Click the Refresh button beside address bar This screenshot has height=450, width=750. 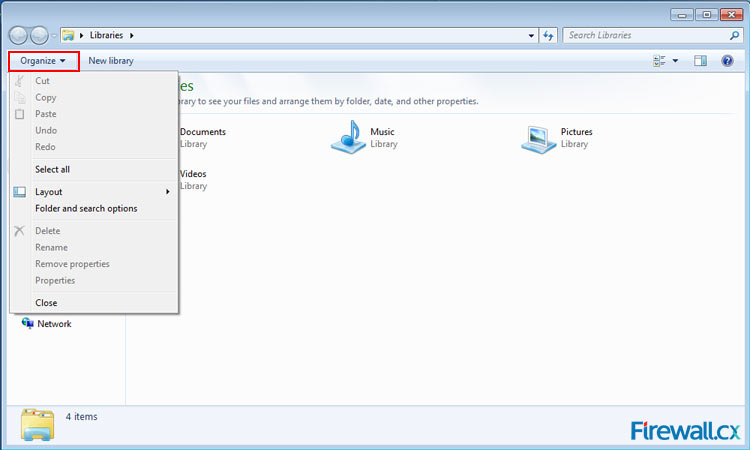point(548,35)
